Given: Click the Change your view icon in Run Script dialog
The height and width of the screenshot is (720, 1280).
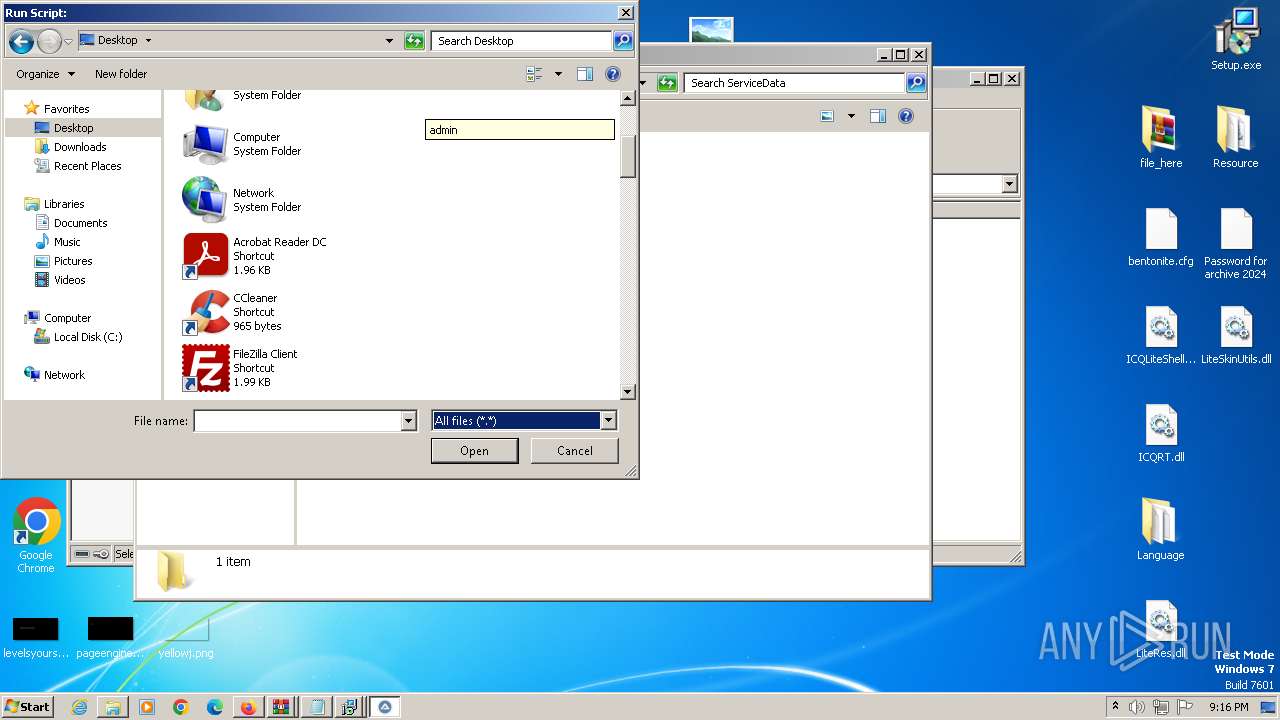Looking at the screenshot, I should pos(534,74).
